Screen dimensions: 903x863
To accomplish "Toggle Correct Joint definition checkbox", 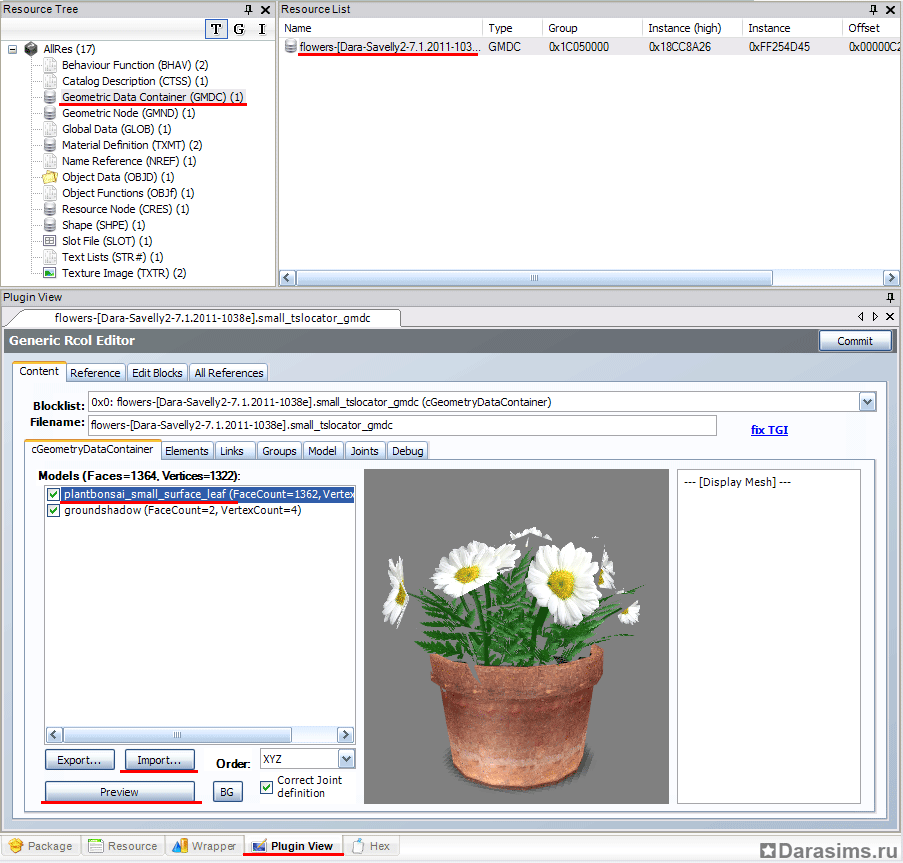I will [266, 787].
